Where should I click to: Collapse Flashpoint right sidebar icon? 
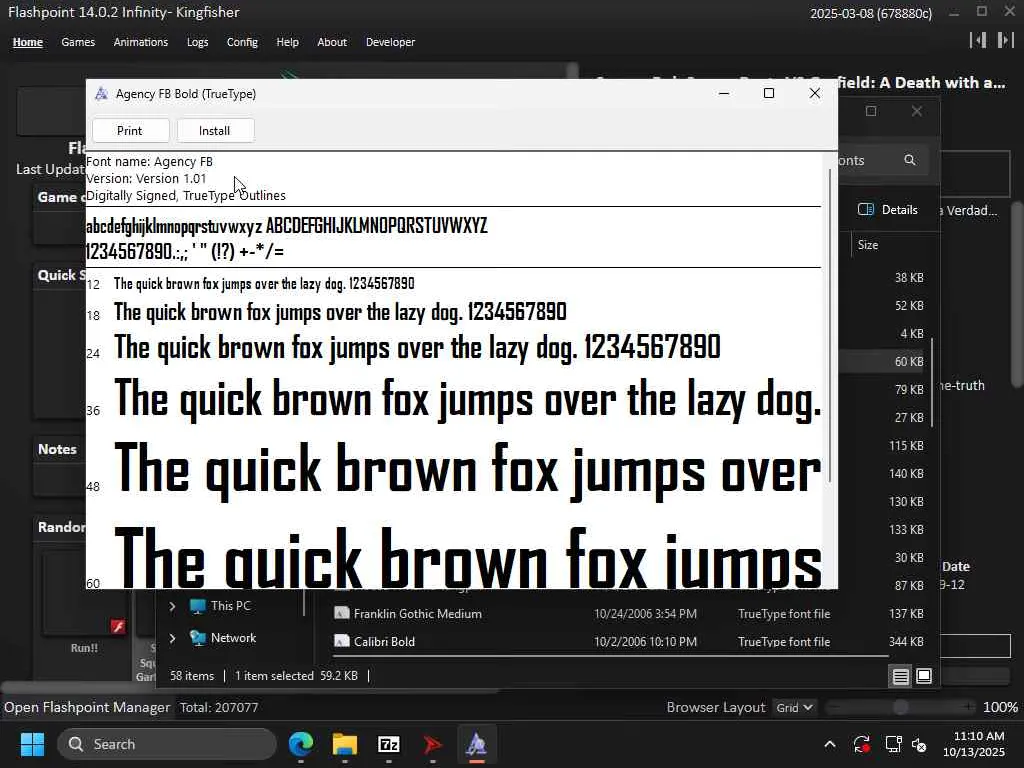1006,40
